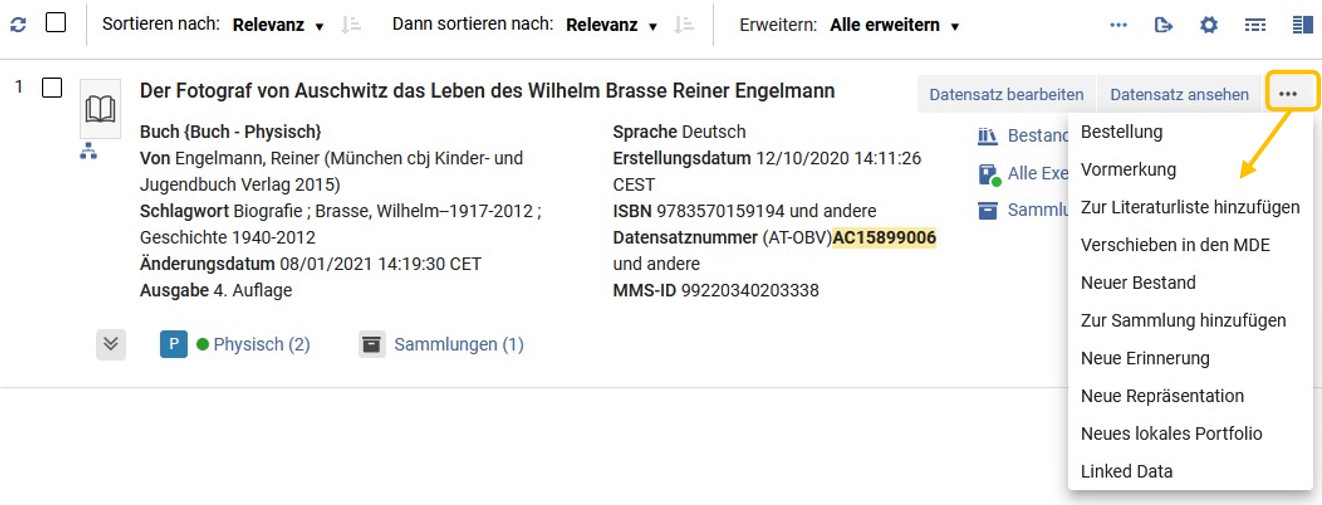
Task: Click the related records hierarchy icon
Action: point(88,151)
